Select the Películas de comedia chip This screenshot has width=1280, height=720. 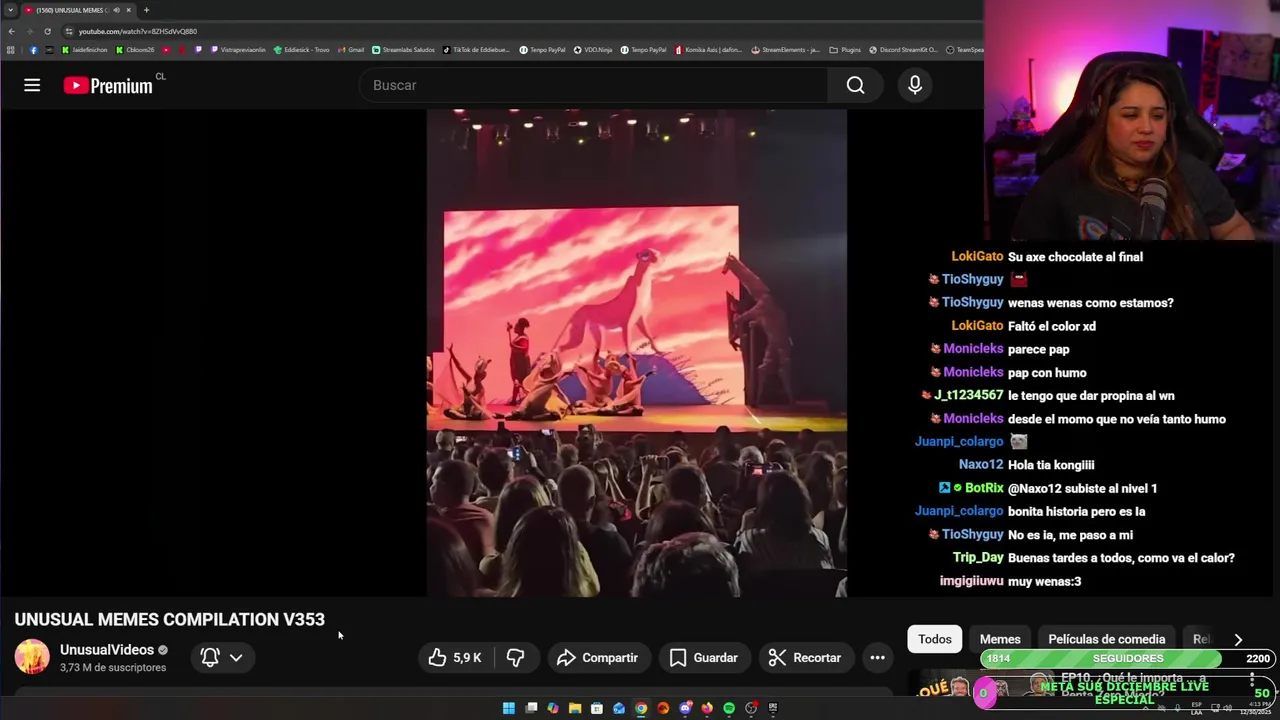[x=1106, y=639]
